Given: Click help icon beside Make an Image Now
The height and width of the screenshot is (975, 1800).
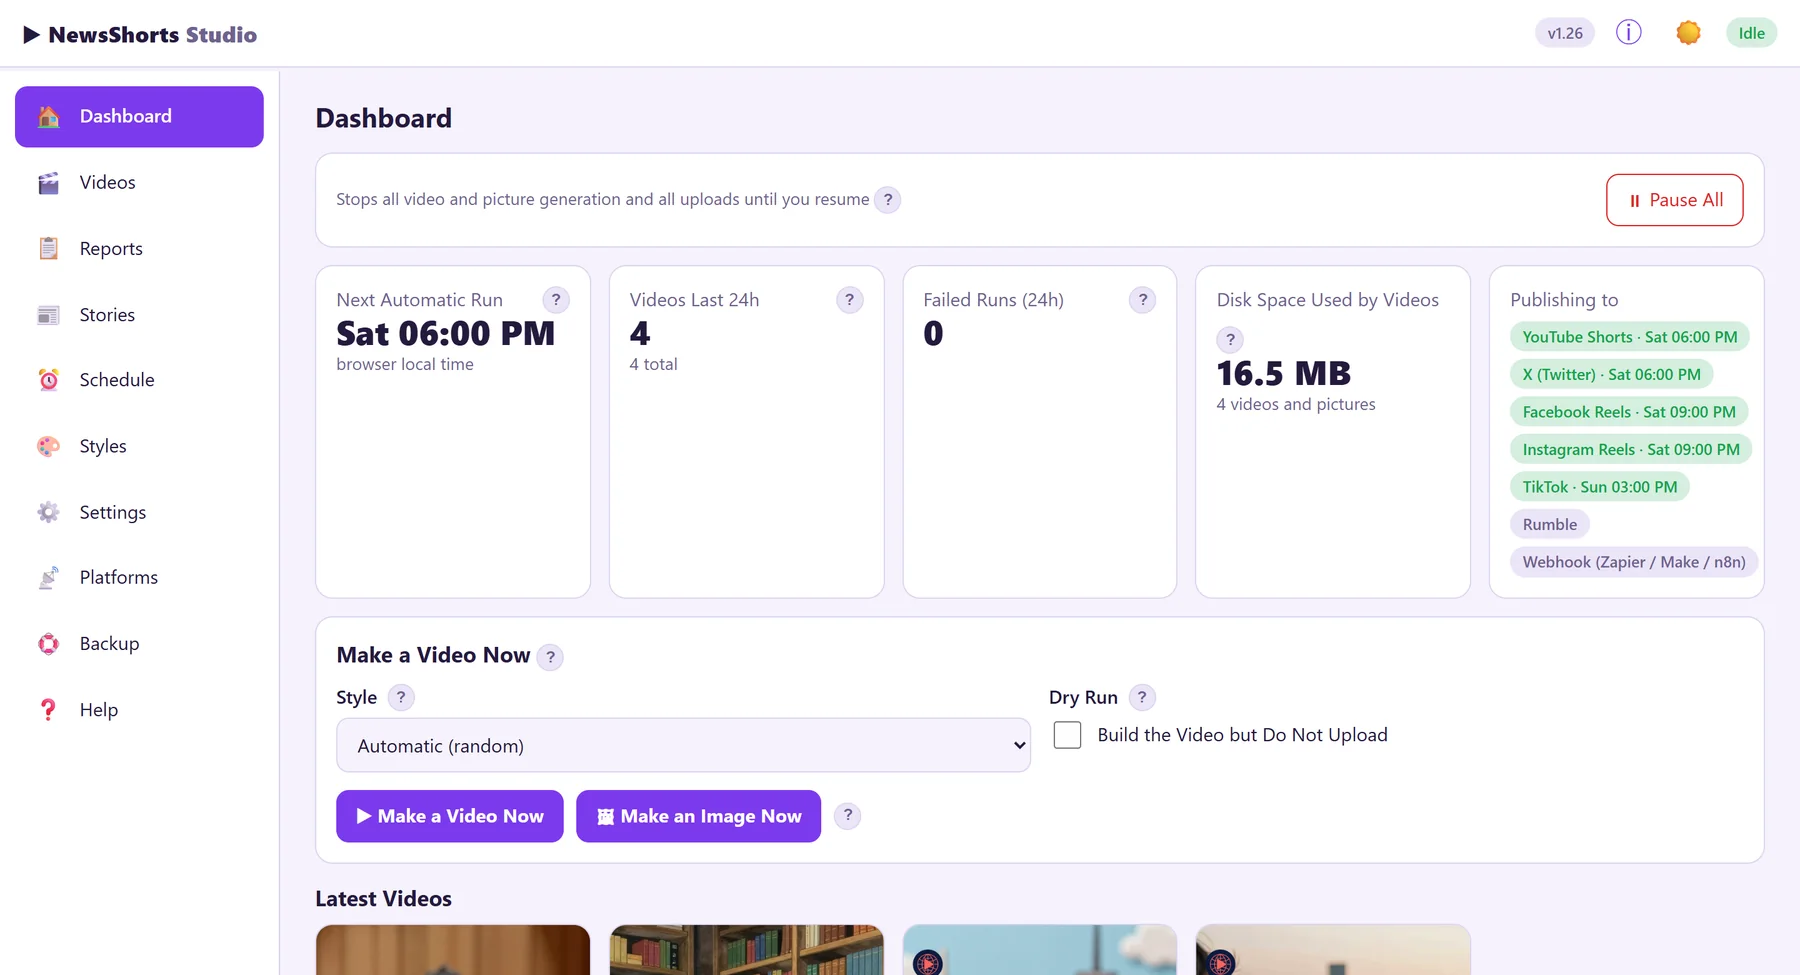Looking at the screenshot, I should coord(848,816).
